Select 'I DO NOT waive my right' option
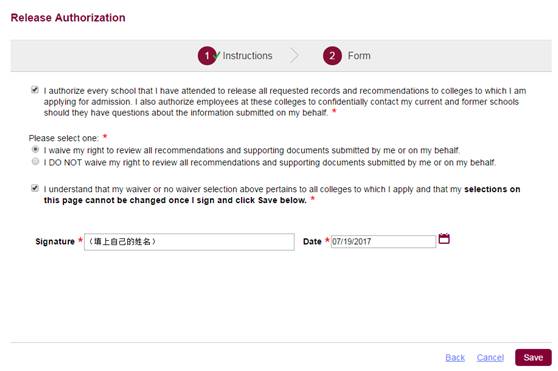 point(35,161)
